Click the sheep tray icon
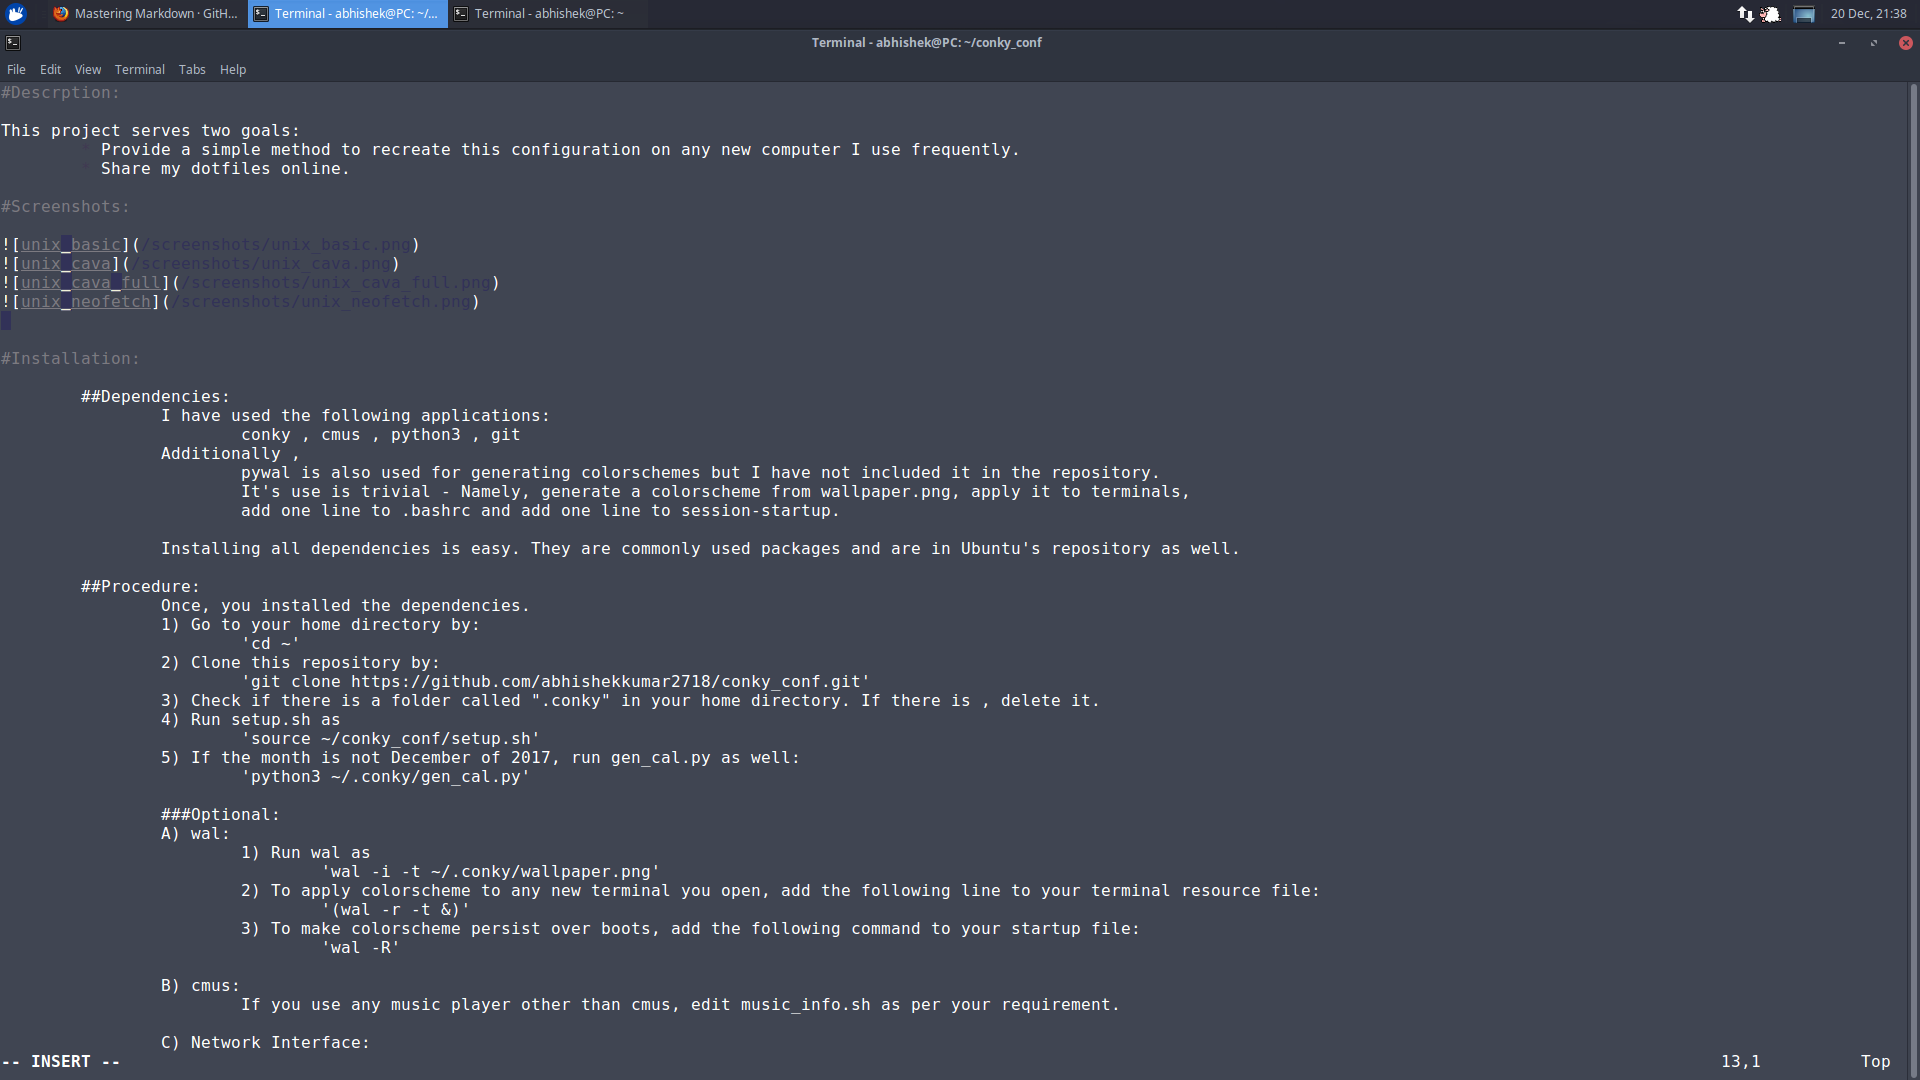The height and width of the screenshot is (1080, 1920). pos(1770,14)
